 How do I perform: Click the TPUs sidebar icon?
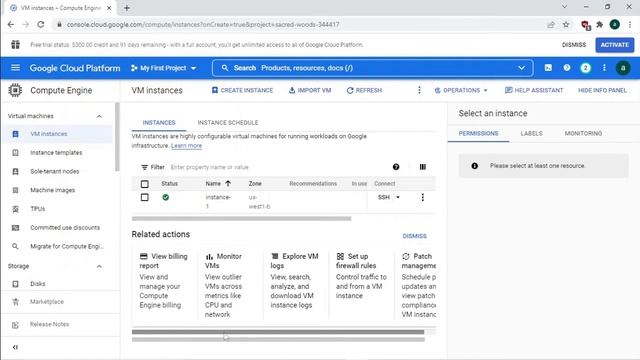click(16, 209)
